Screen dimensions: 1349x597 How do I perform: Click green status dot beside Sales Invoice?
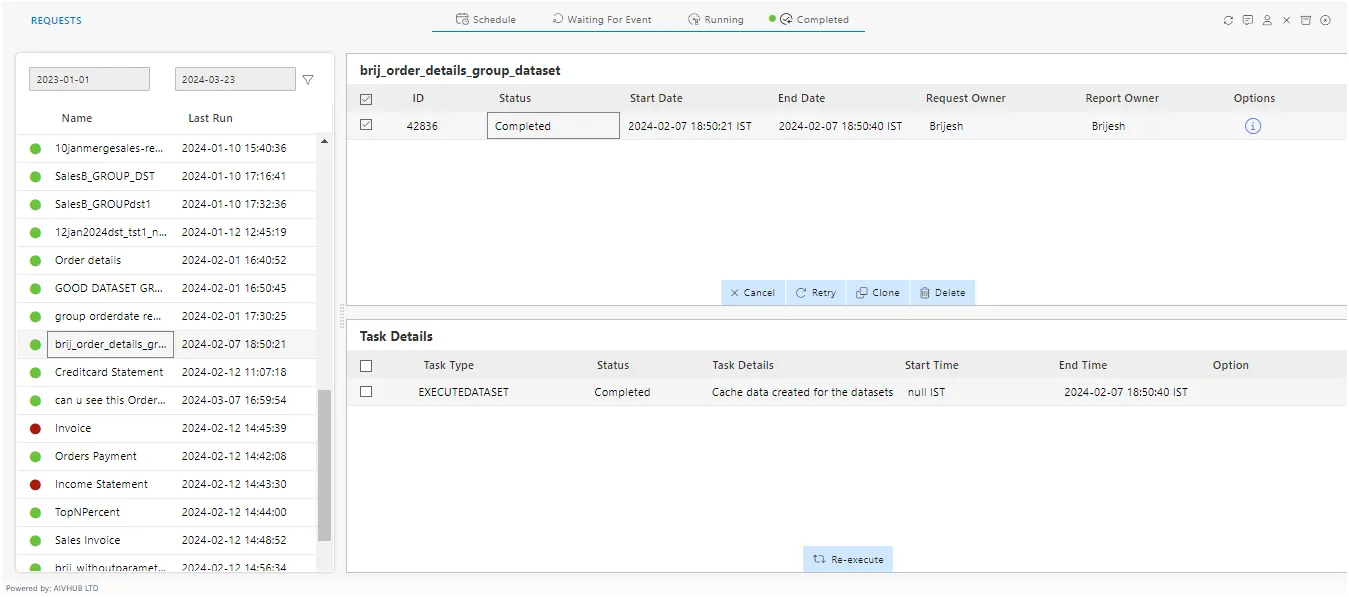pyautogui.click(x=35, y=541)
